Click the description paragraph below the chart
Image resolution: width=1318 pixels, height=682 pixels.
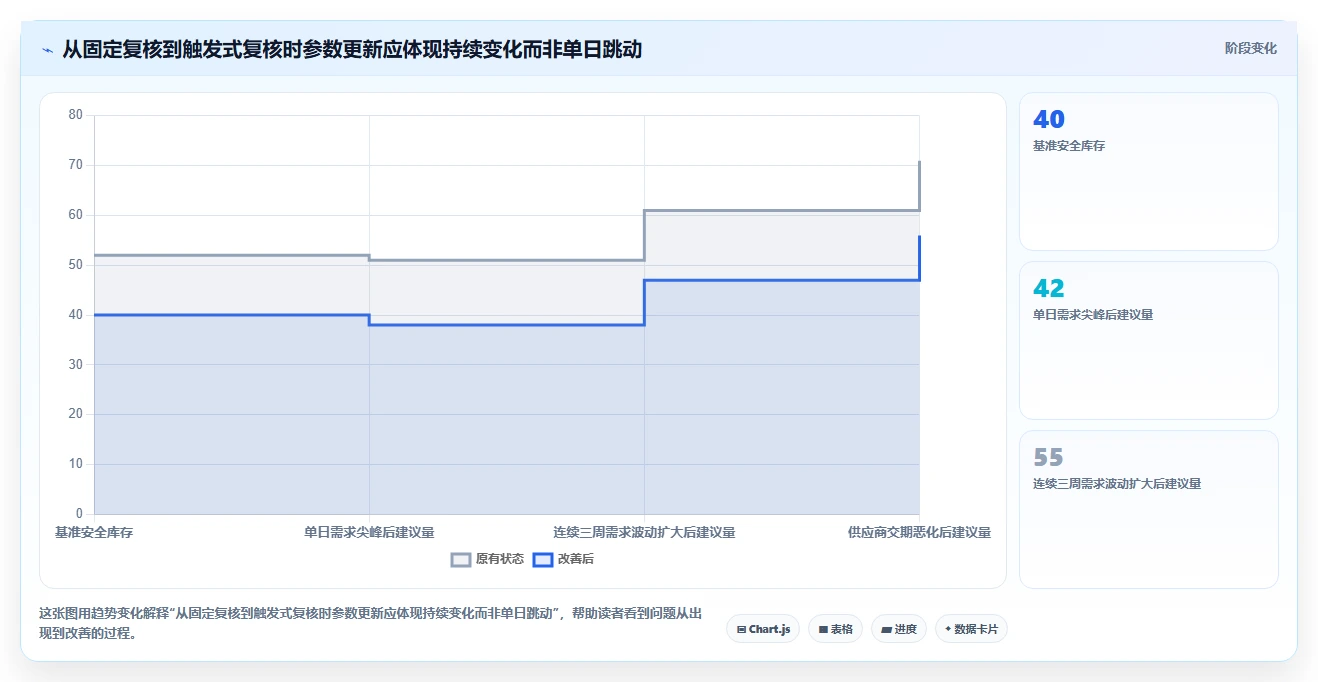tap(370, 623)
